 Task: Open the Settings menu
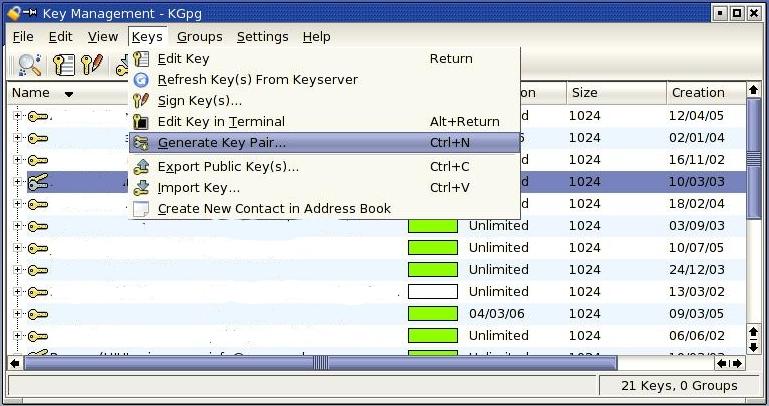(x=262, y=37)
